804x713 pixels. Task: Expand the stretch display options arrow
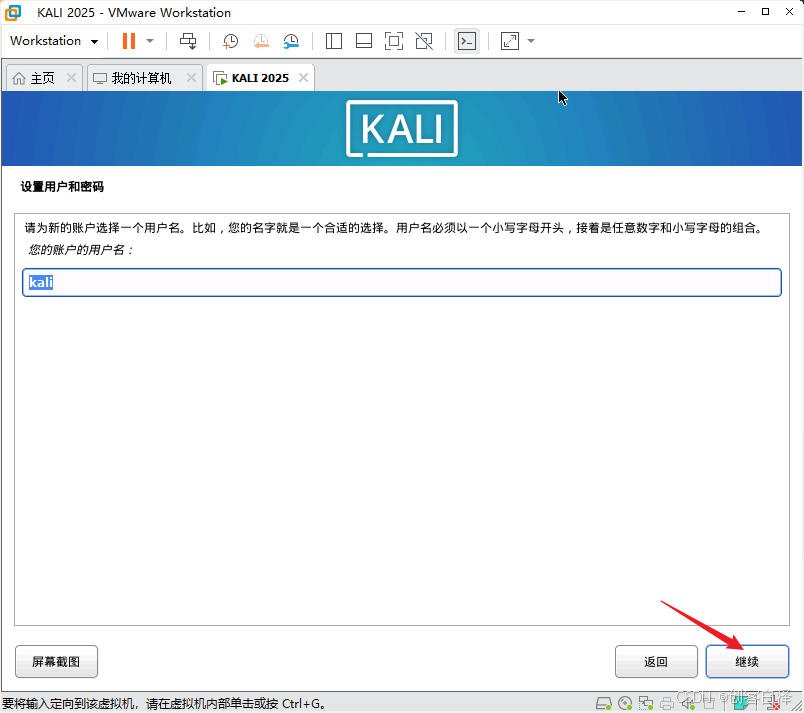click(x=531, y=41)
